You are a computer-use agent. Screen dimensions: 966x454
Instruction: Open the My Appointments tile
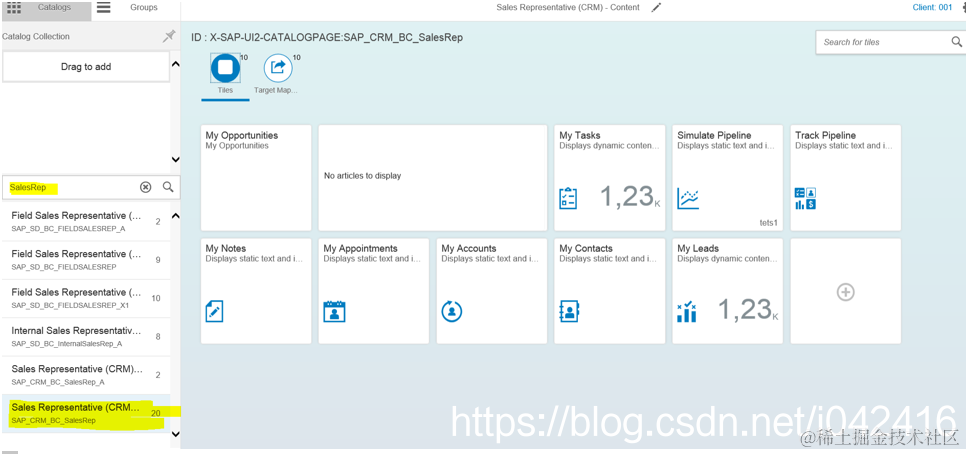tap(374, 291)
